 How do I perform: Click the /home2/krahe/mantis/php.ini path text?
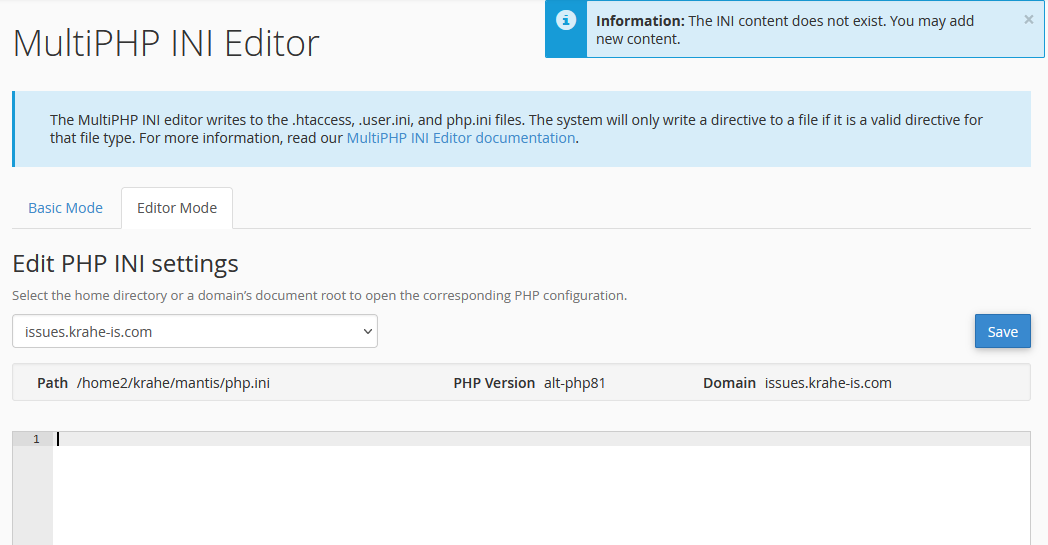pyautogui.click(x=173, y=383)
